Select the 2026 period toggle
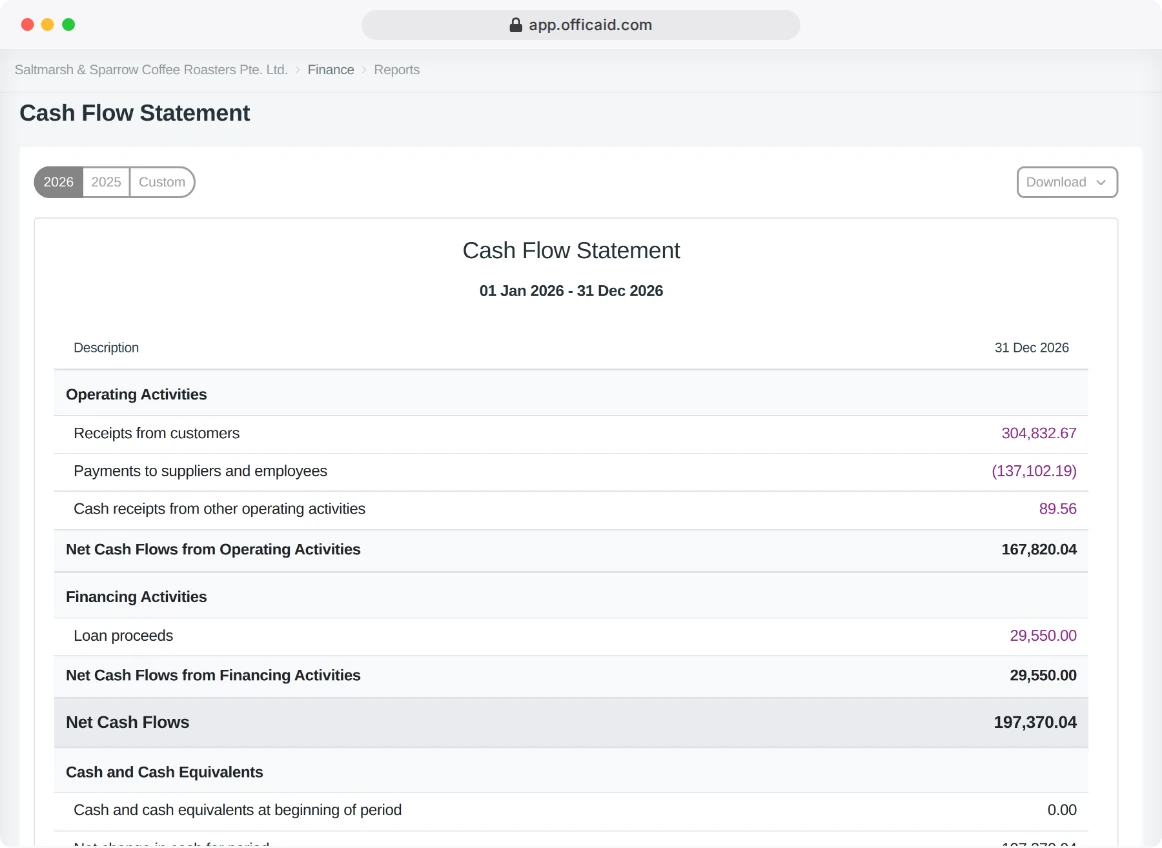 [x=59, y=182]
